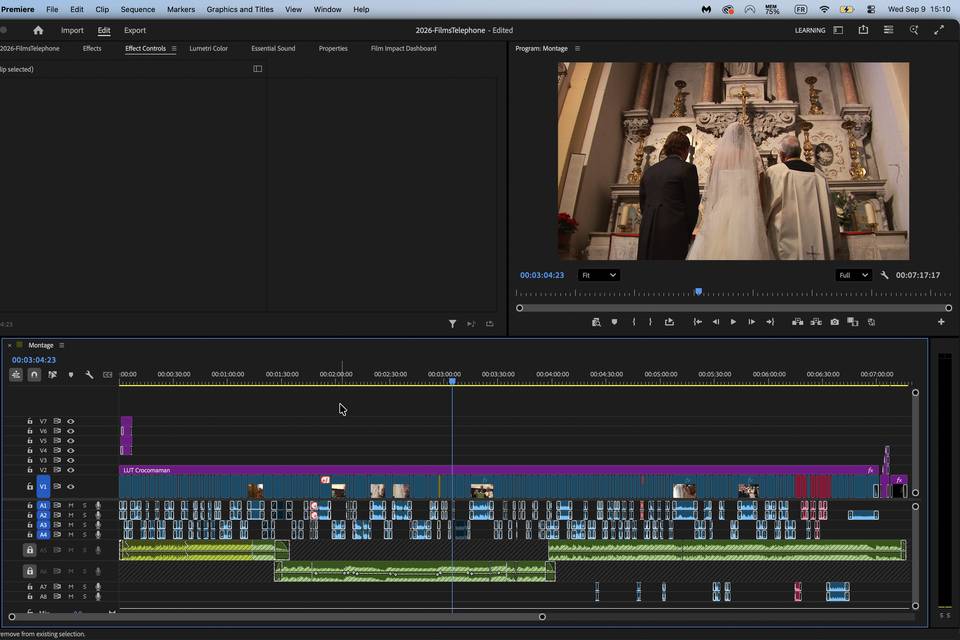Open macOS Control Center icon

click(871, 9)
